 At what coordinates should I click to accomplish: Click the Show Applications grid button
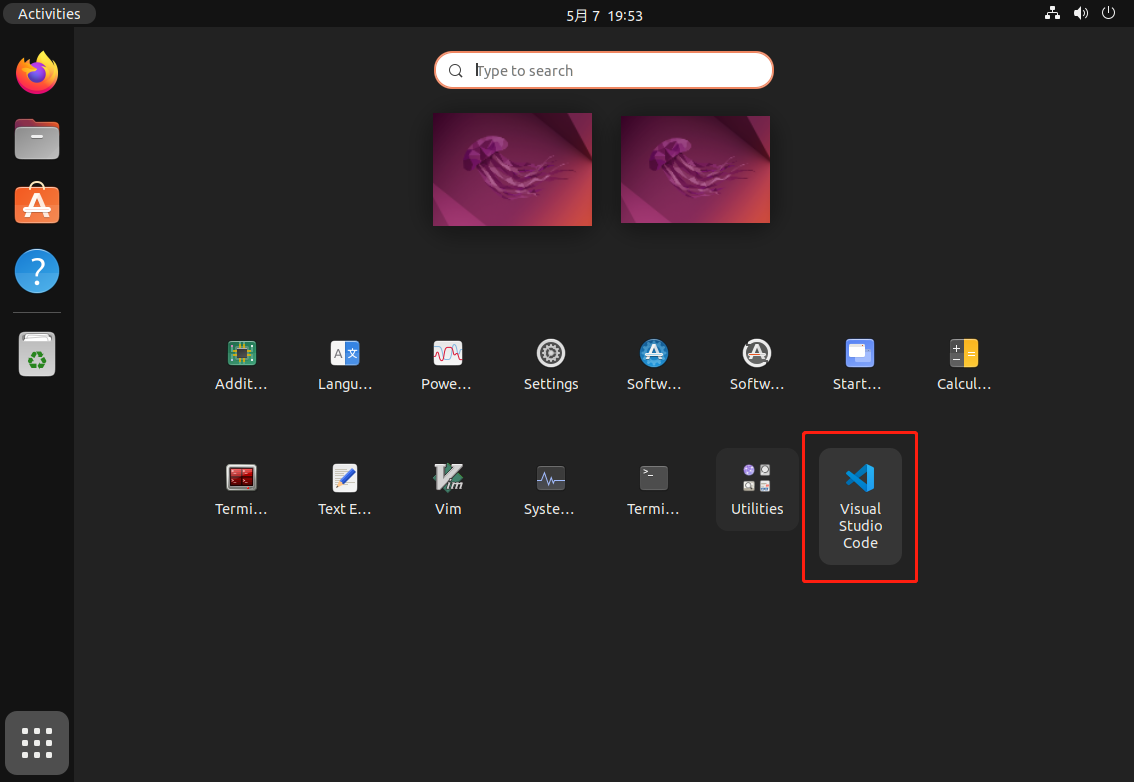point(37,743)
